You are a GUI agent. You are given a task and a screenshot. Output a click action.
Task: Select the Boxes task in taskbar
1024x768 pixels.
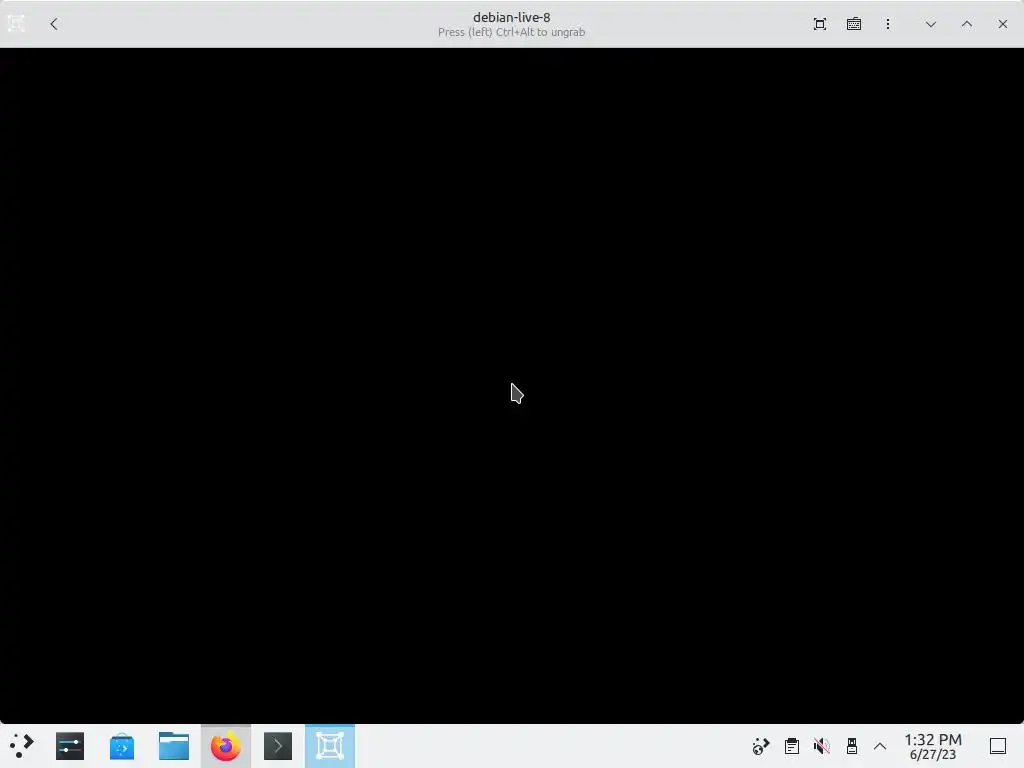tap(330, 746)
